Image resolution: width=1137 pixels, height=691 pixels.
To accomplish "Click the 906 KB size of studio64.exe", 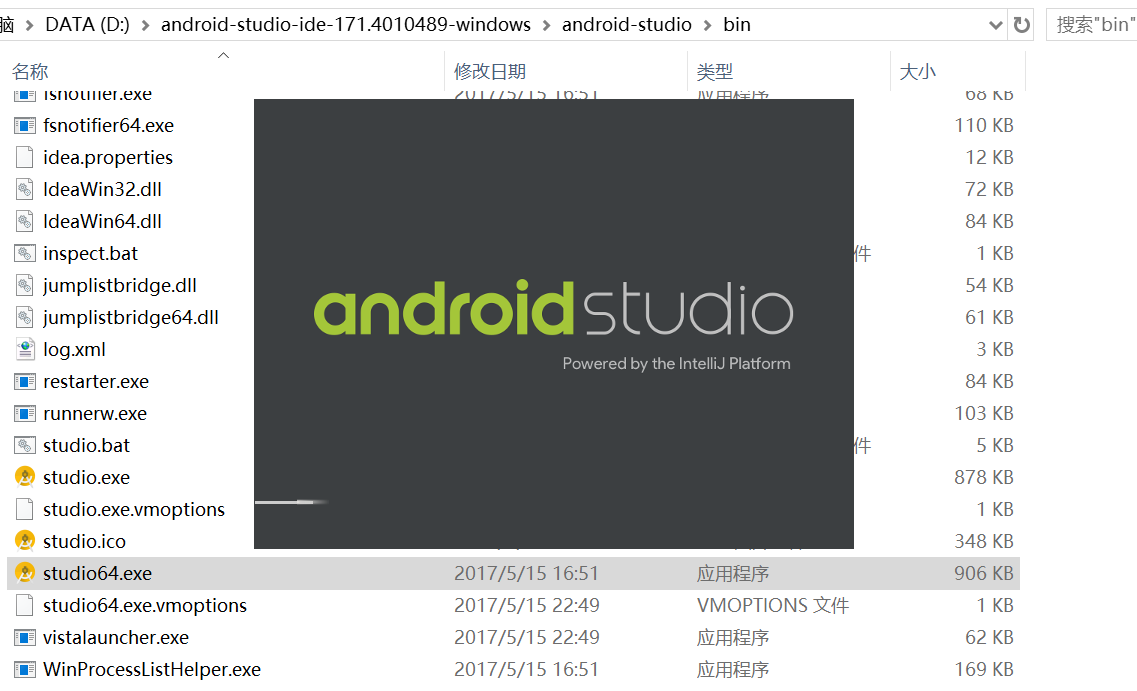I will coord(983,573).
